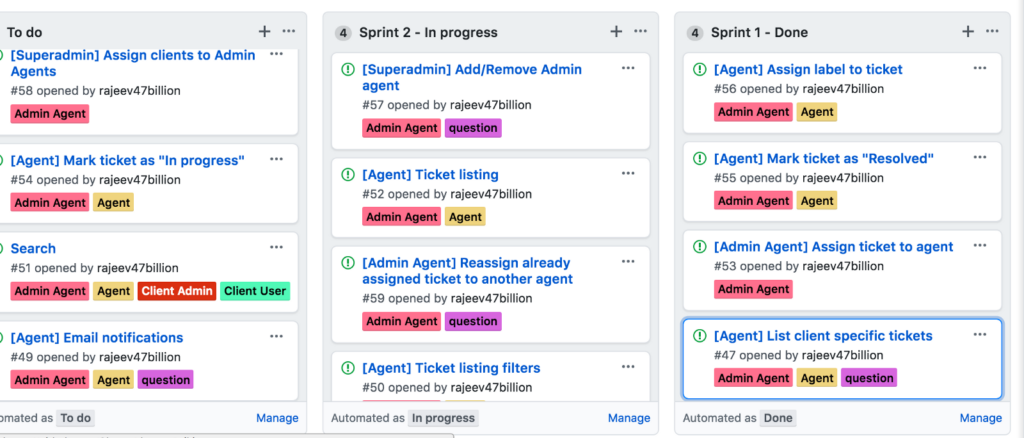This screenshot has width=1024, height=438.
Task: Open card menu for Assign label to ticket
Action: (980, 68)
